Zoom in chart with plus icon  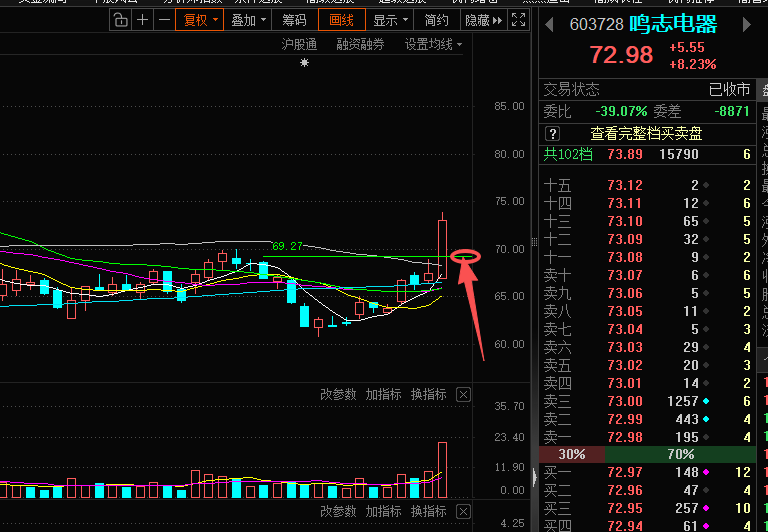[x=143, y=20]
